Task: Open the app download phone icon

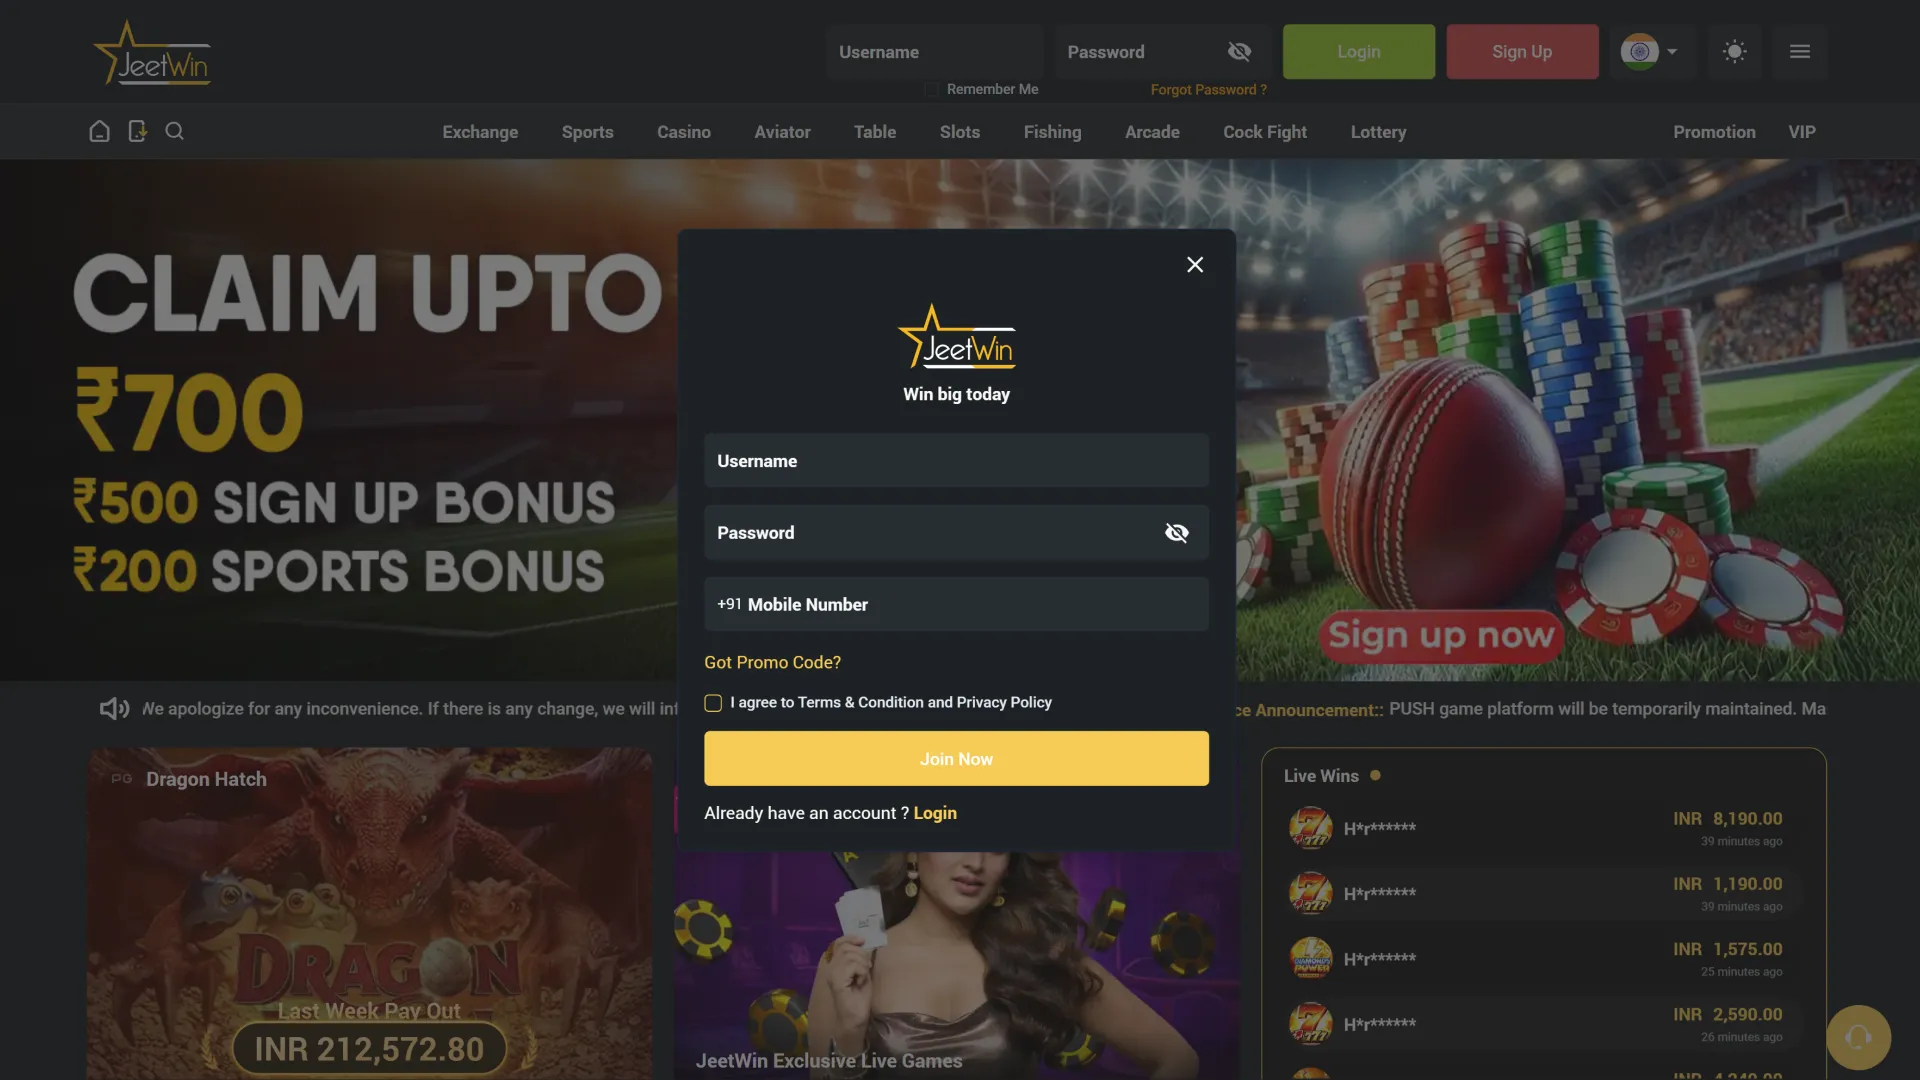Action: click(x=137, y=131)
